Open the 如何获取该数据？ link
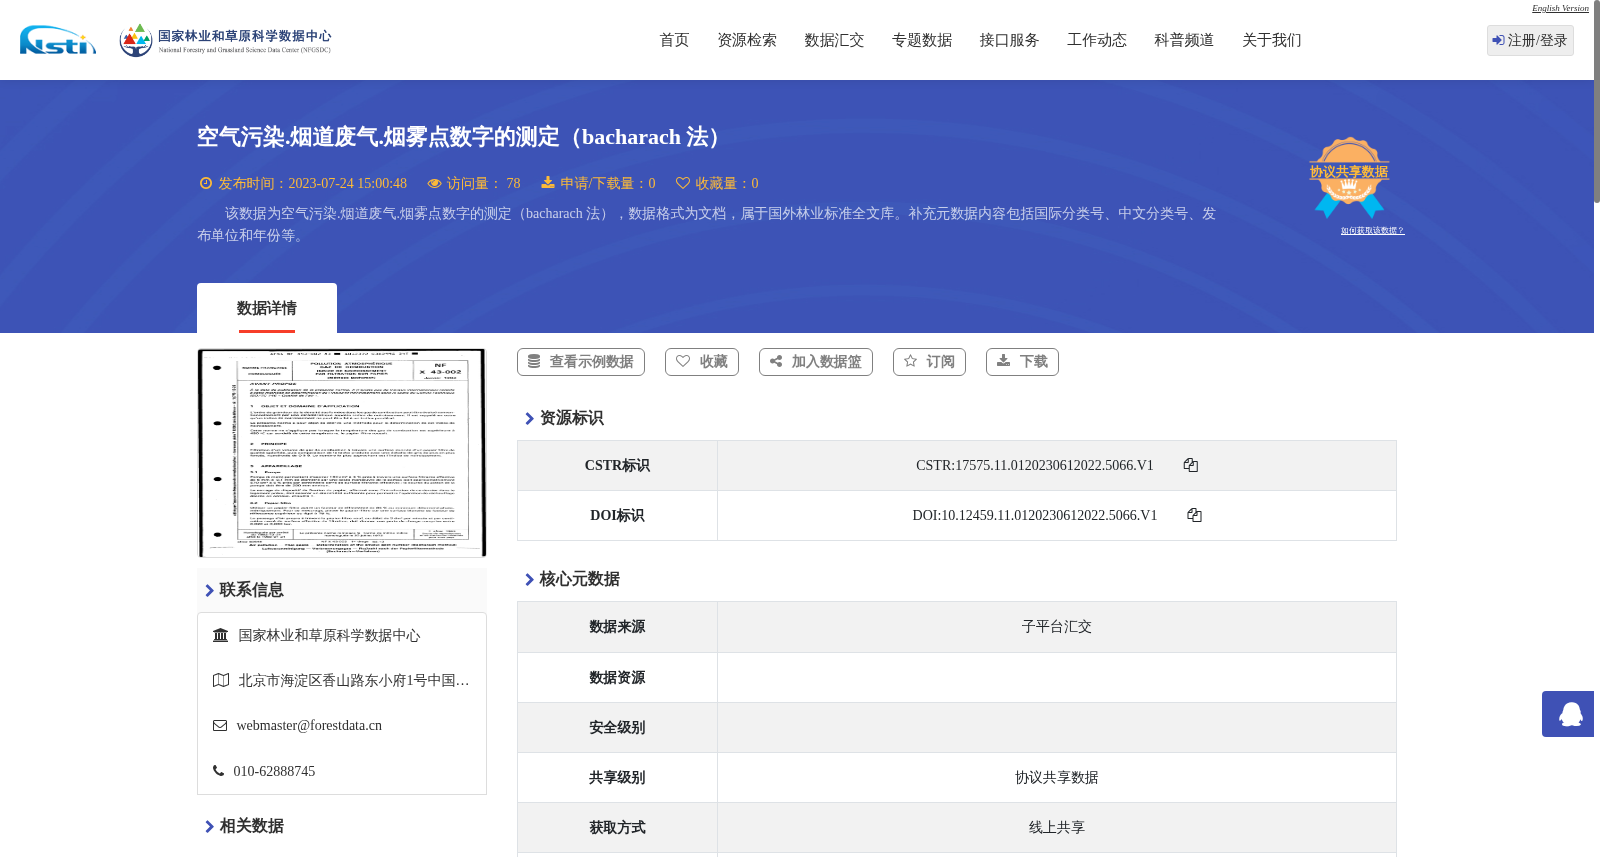The height and width of the screenshot is (857, 1600). [1372, 231]
